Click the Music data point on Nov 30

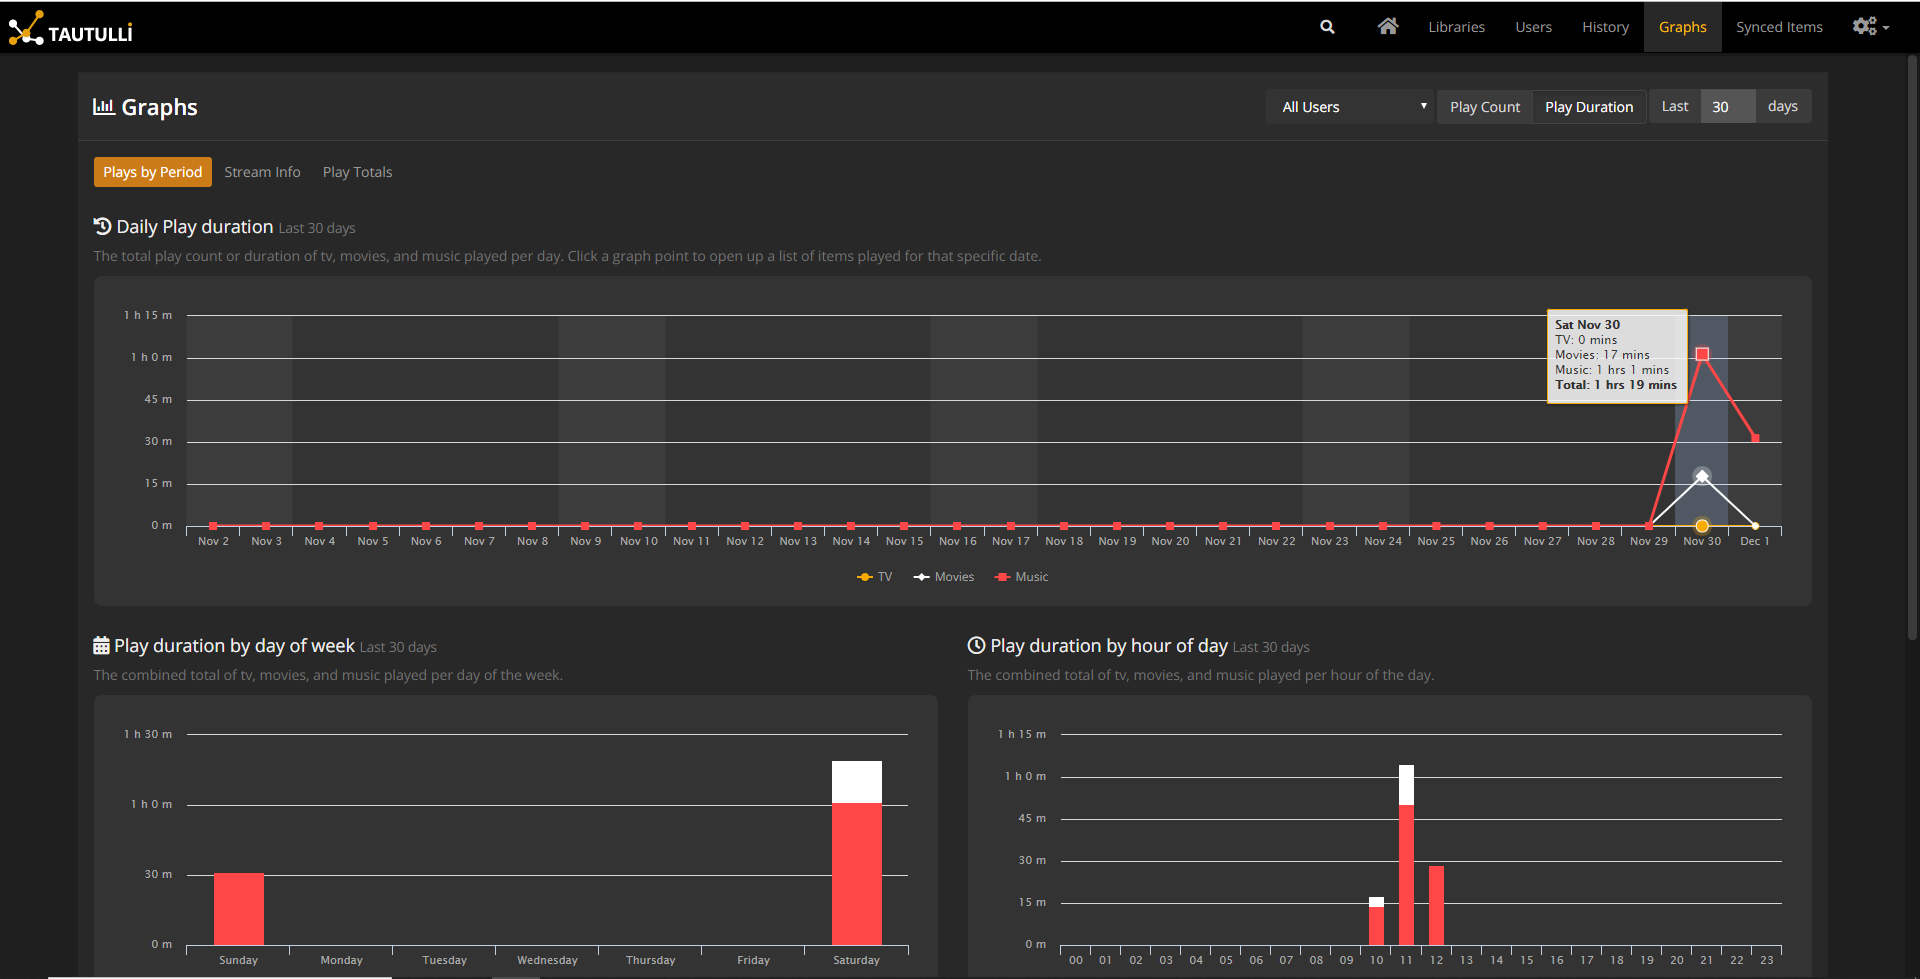tap(1702, 354)
